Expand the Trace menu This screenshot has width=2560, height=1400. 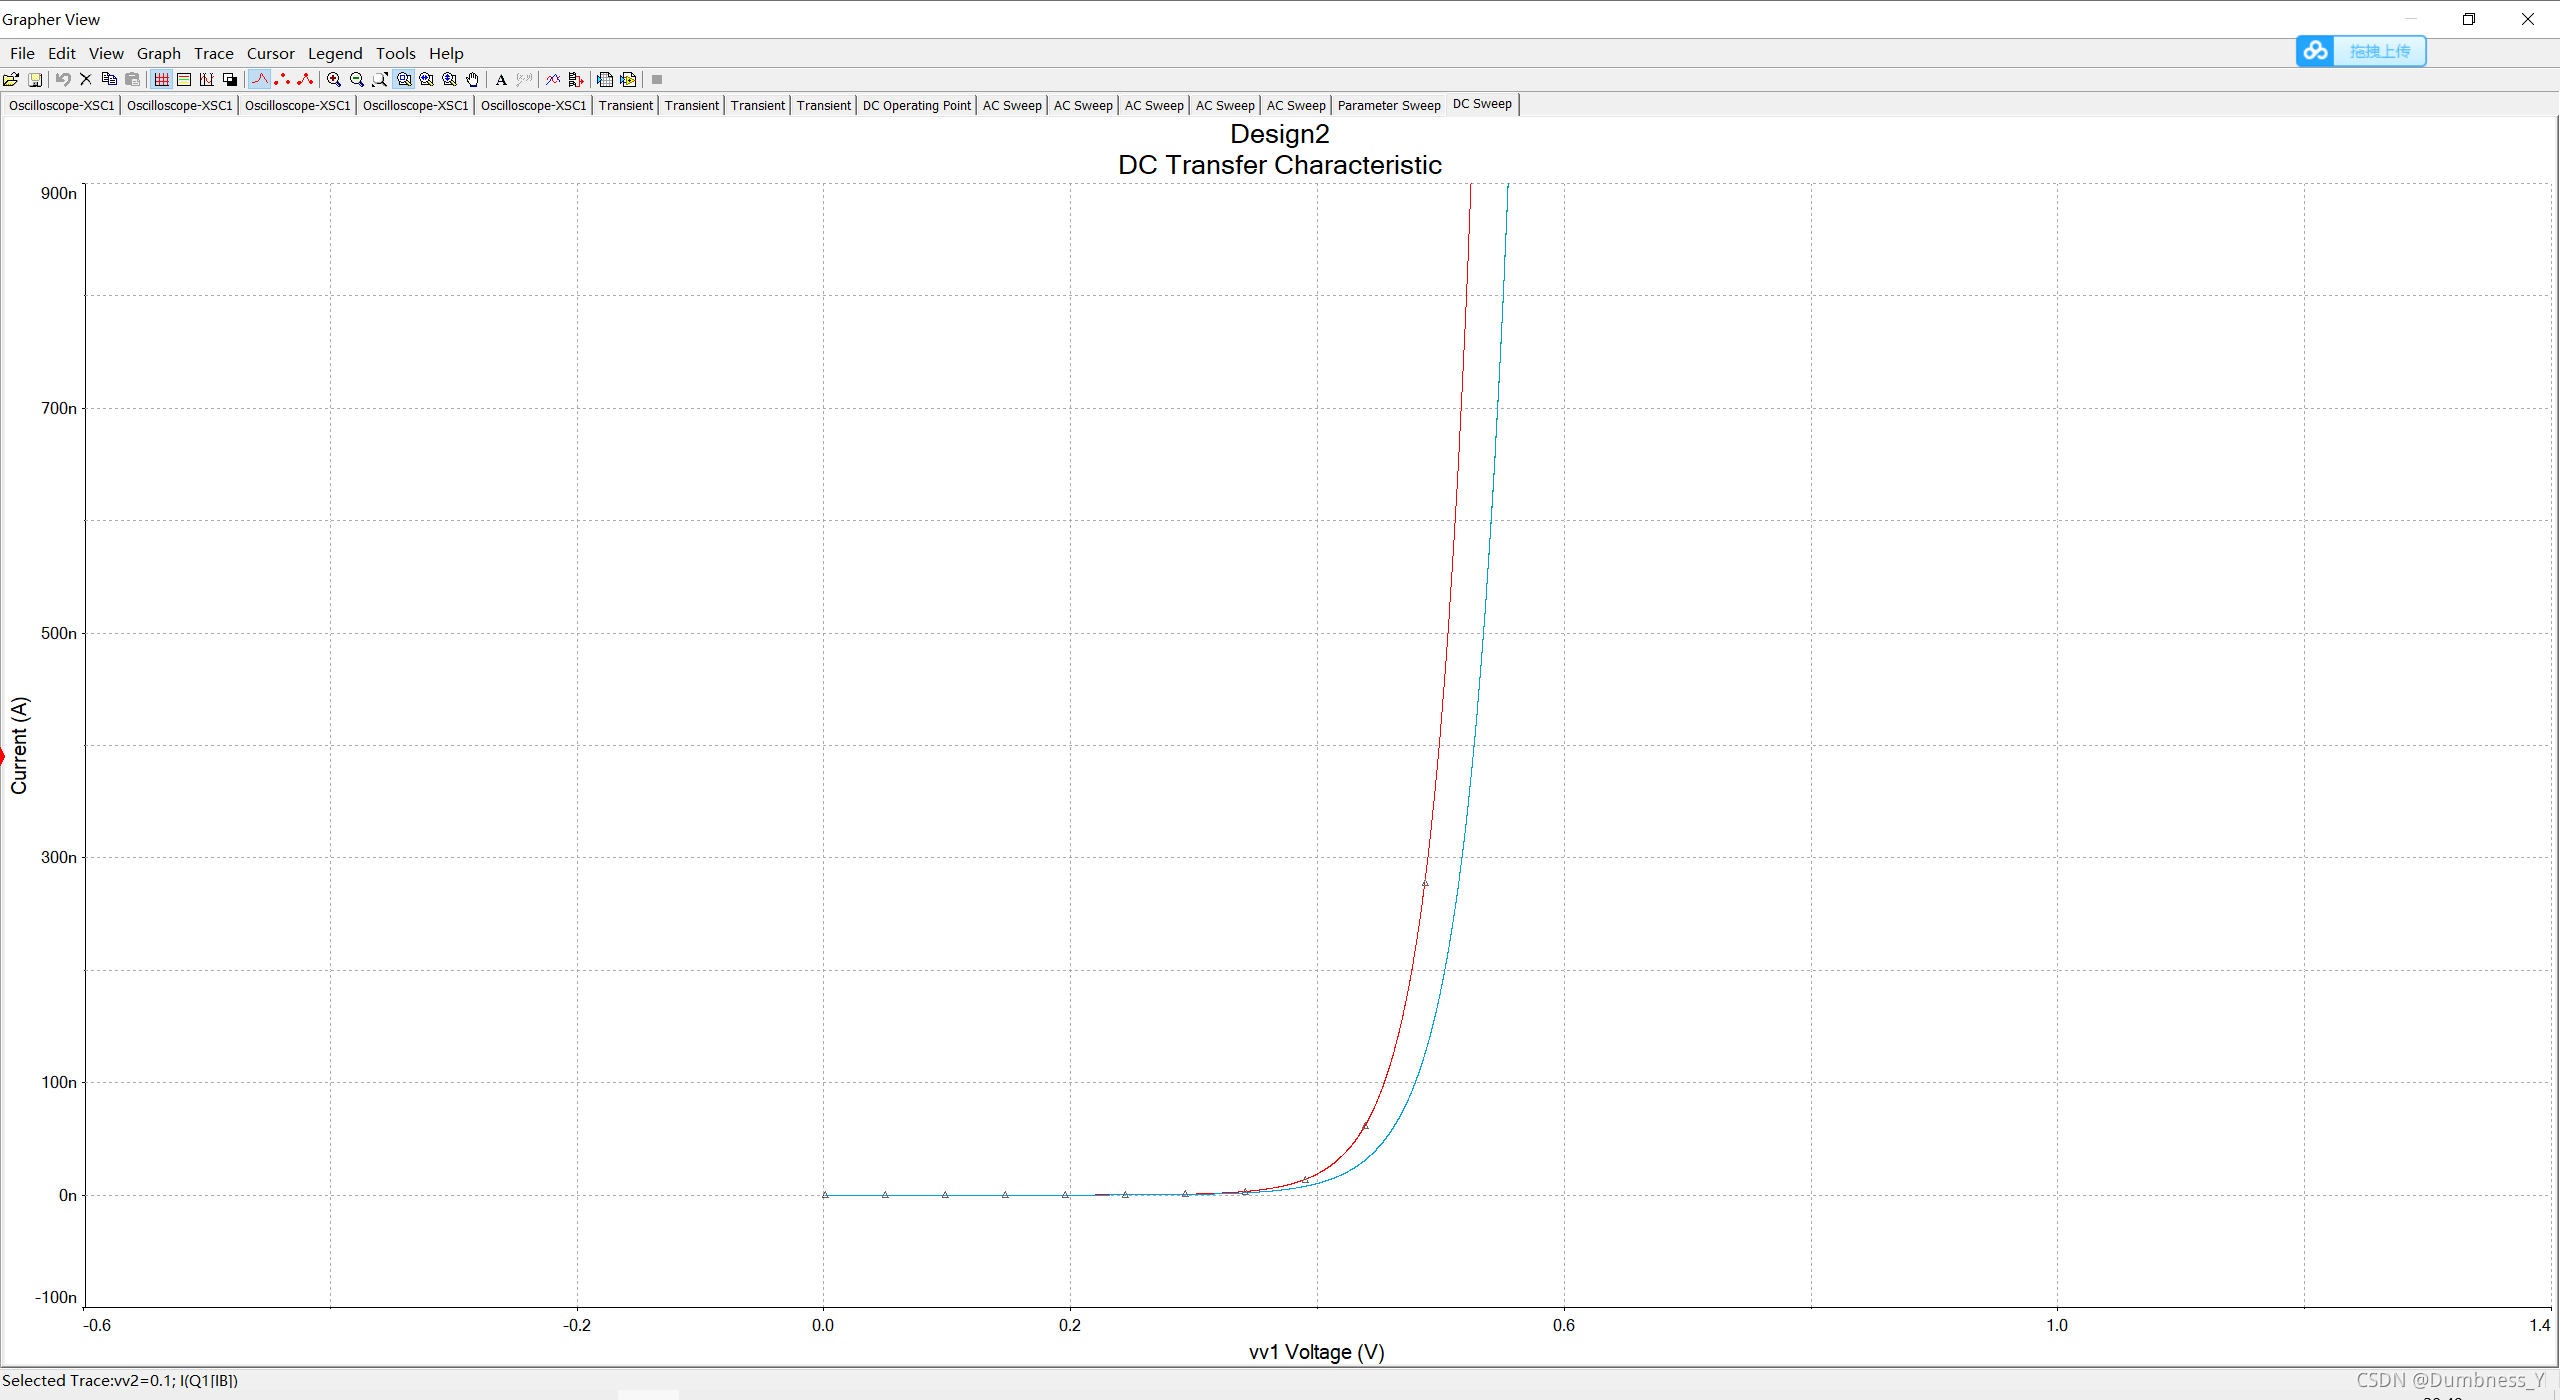213,54
